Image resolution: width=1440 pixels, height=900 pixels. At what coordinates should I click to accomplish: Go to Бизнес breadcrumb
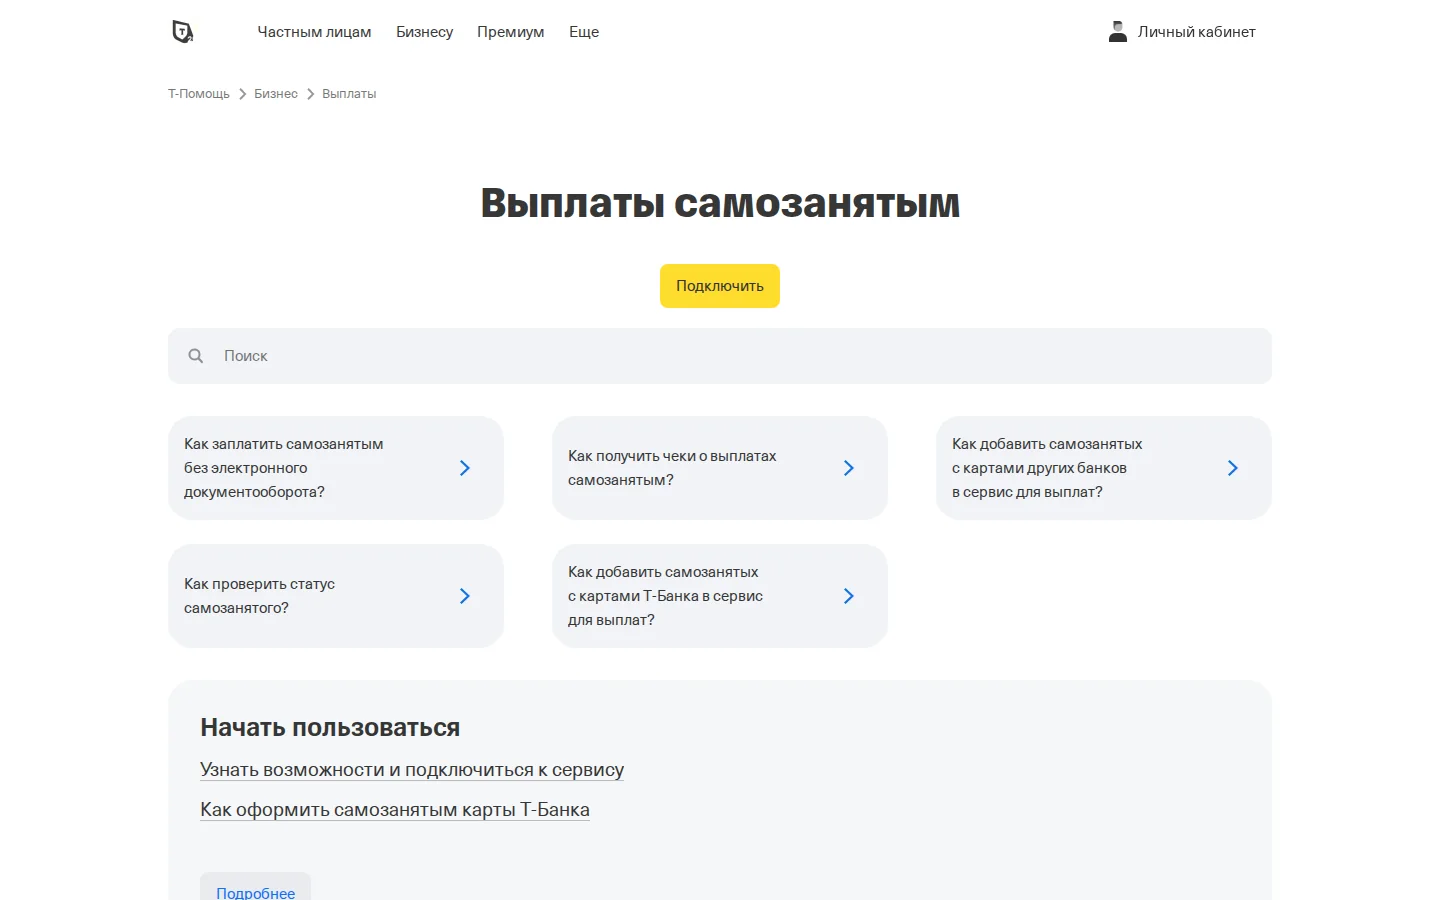tap(276, 94)
